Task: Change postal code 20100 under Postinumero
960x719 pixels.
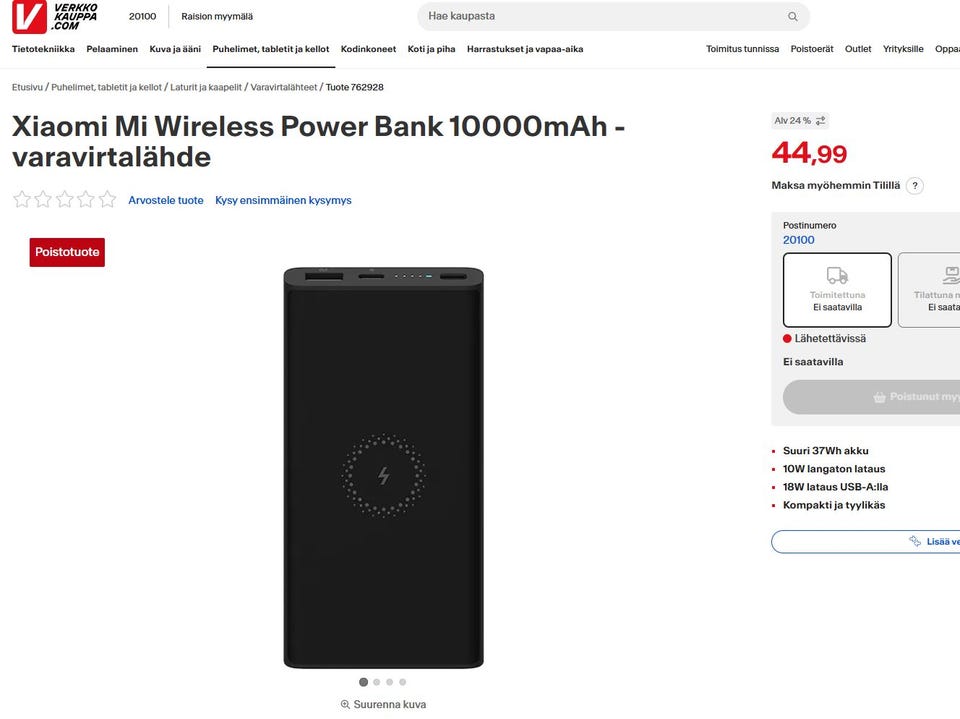Action: [799, 240]
